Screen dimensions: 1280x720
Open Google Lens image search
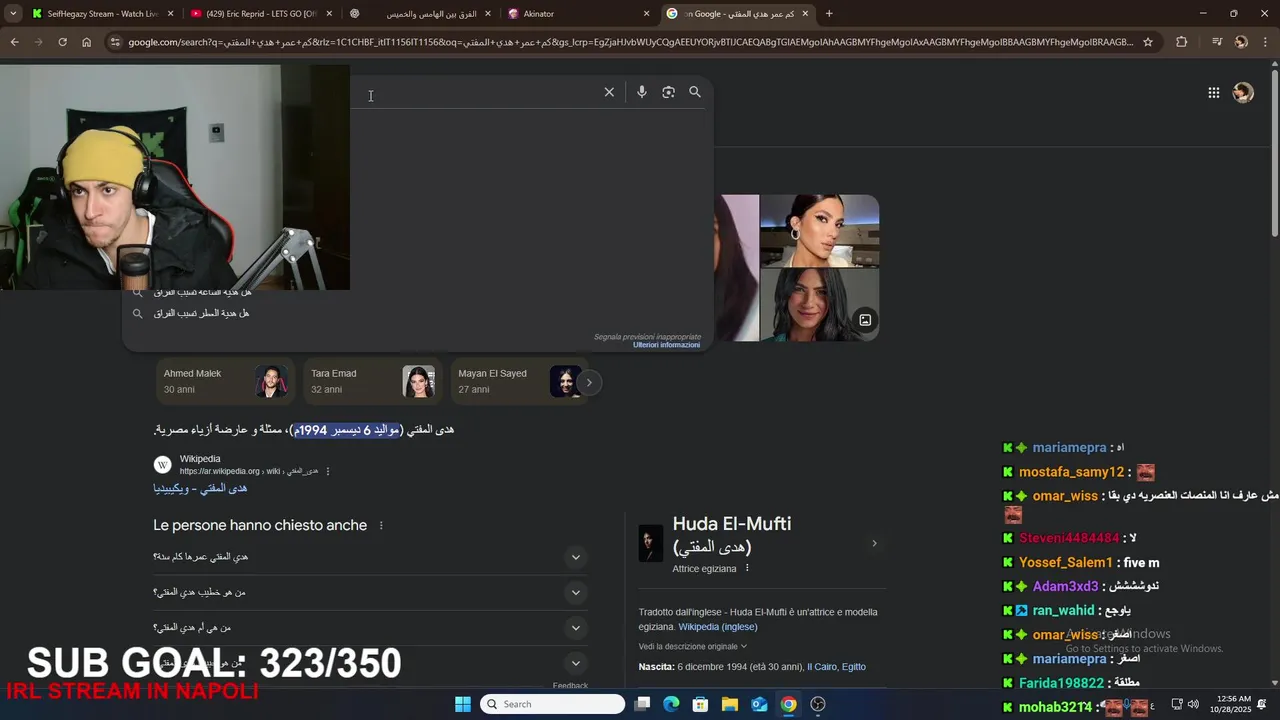[x=668, y=92]
